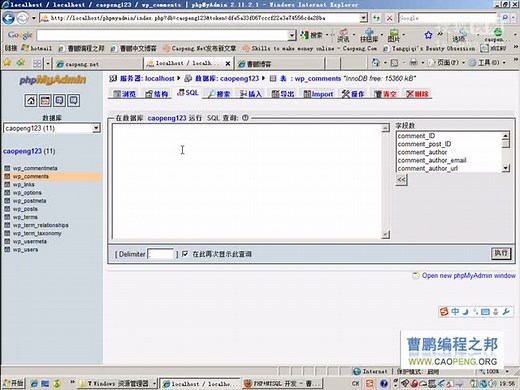Click wp_links table browse icon
Screen dimensions: 520x390
point(7,184)
